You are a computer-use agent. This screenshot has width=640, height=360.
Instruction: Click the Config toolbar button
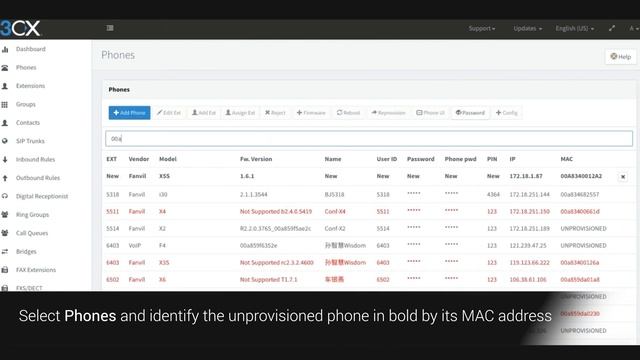507,113
